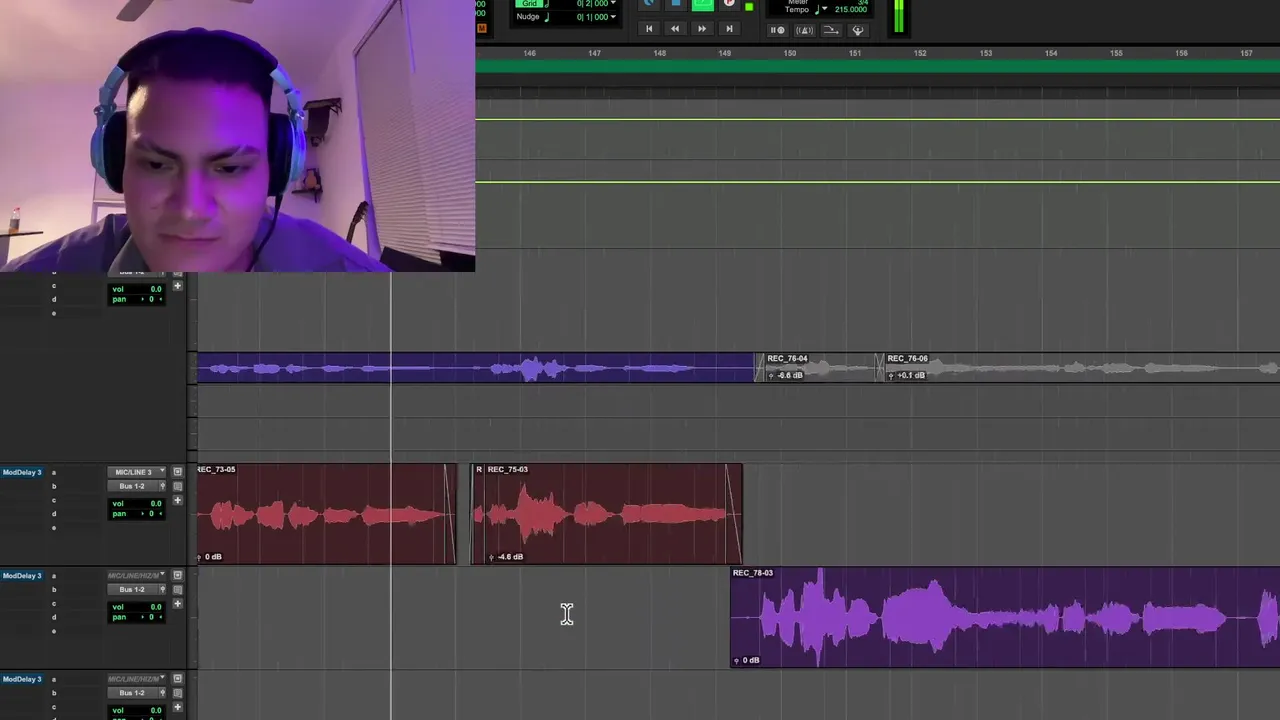Viewport: 1280px width, 720px height.
Task: Click the -4.6 dB clip gain value
Action: tap(511, 557)
